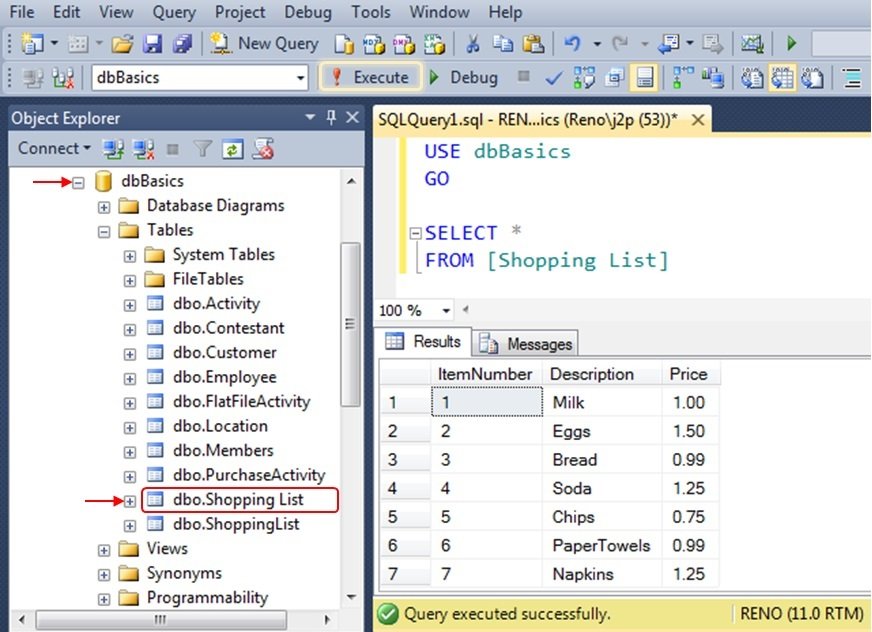Click the Copy icon in toolbar
Viewport: 872px width, 632px height.
[x=503, y=43]
